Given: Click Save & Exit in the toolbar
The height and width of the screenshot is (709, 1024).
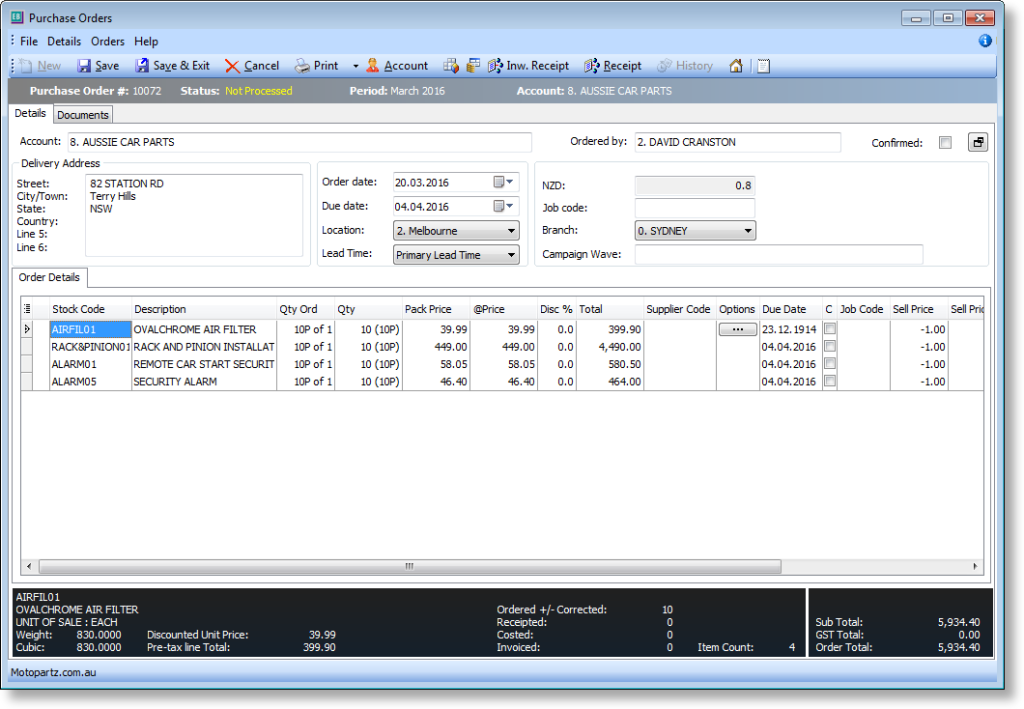Looking at the screenshot, I should 172,65.
